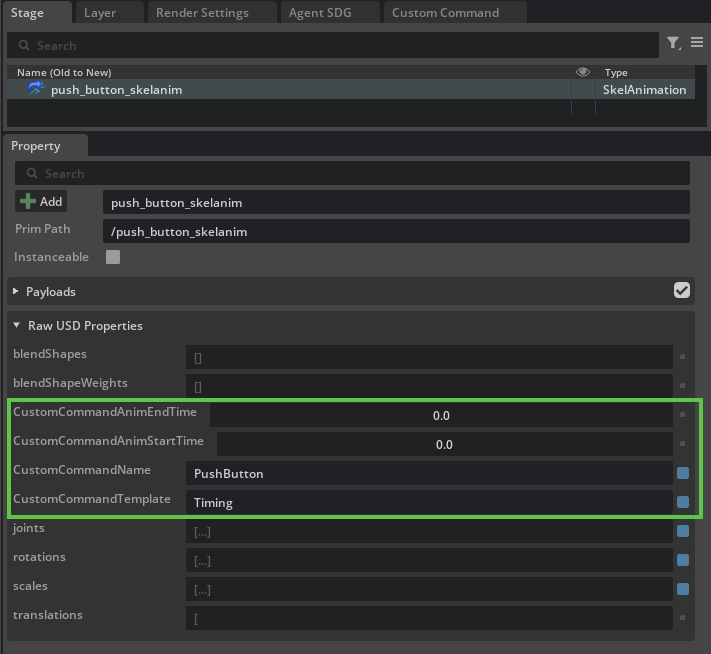
Task: Expand the Payloads section
Action: [x=15, y=291]
